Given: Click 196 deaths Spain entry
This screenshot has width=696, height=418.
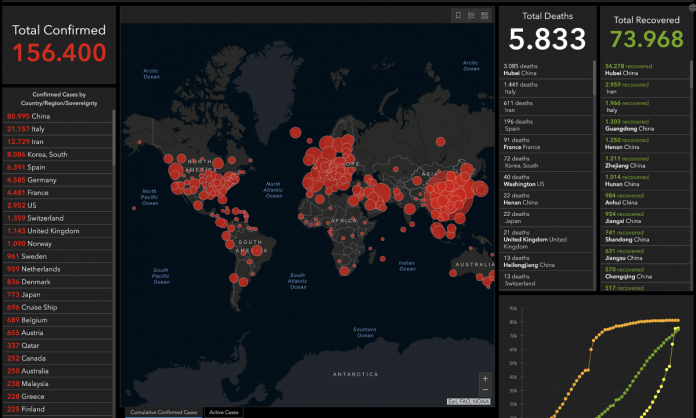Looking at the screenshot, I should pyautogui.click(x=546, y=125).
